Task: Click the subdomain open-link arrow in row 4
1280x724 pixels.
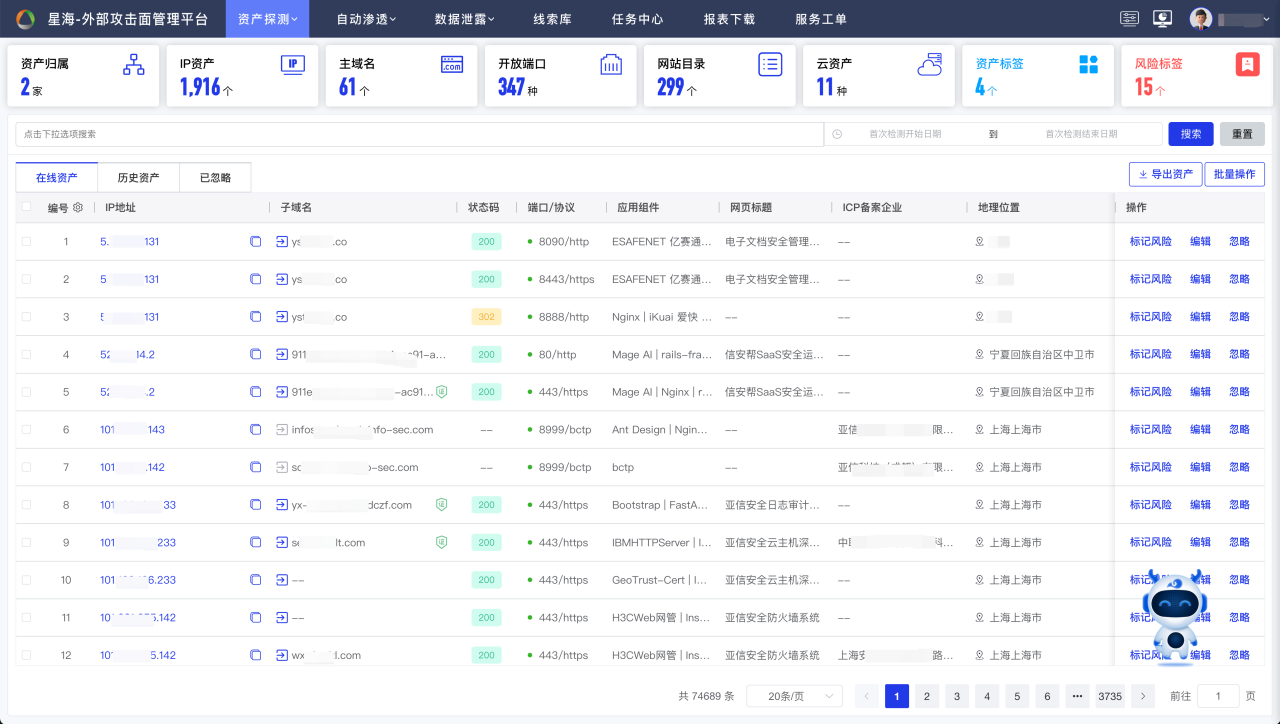Action: tap(282, 355)
